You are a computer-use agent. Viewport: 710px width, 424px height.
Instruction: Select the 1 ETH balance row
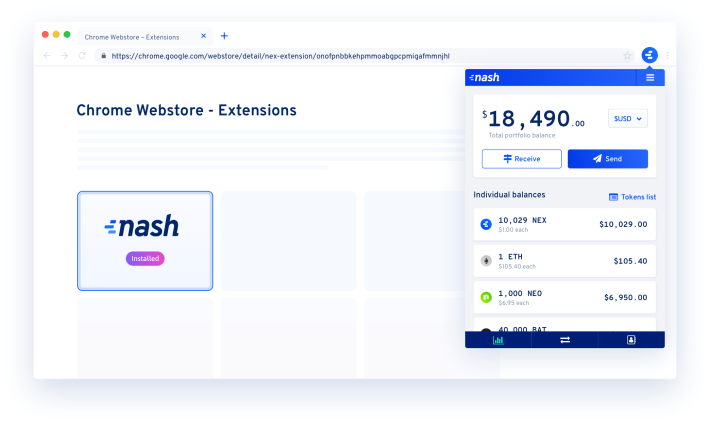[x=565, y=261]
